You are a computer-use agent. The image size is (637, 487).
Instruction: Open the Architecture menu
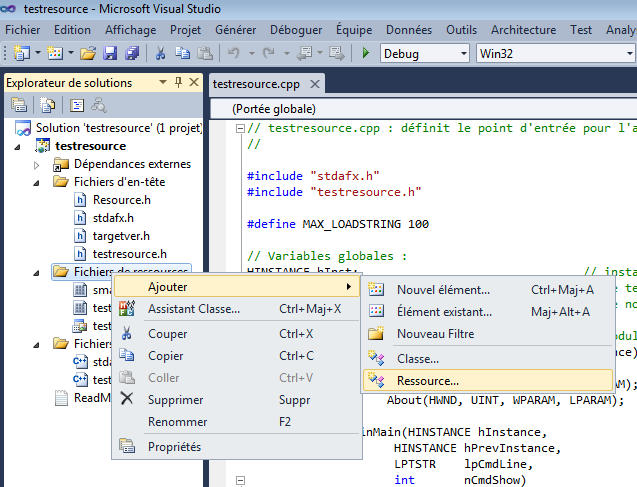point(523,30)
